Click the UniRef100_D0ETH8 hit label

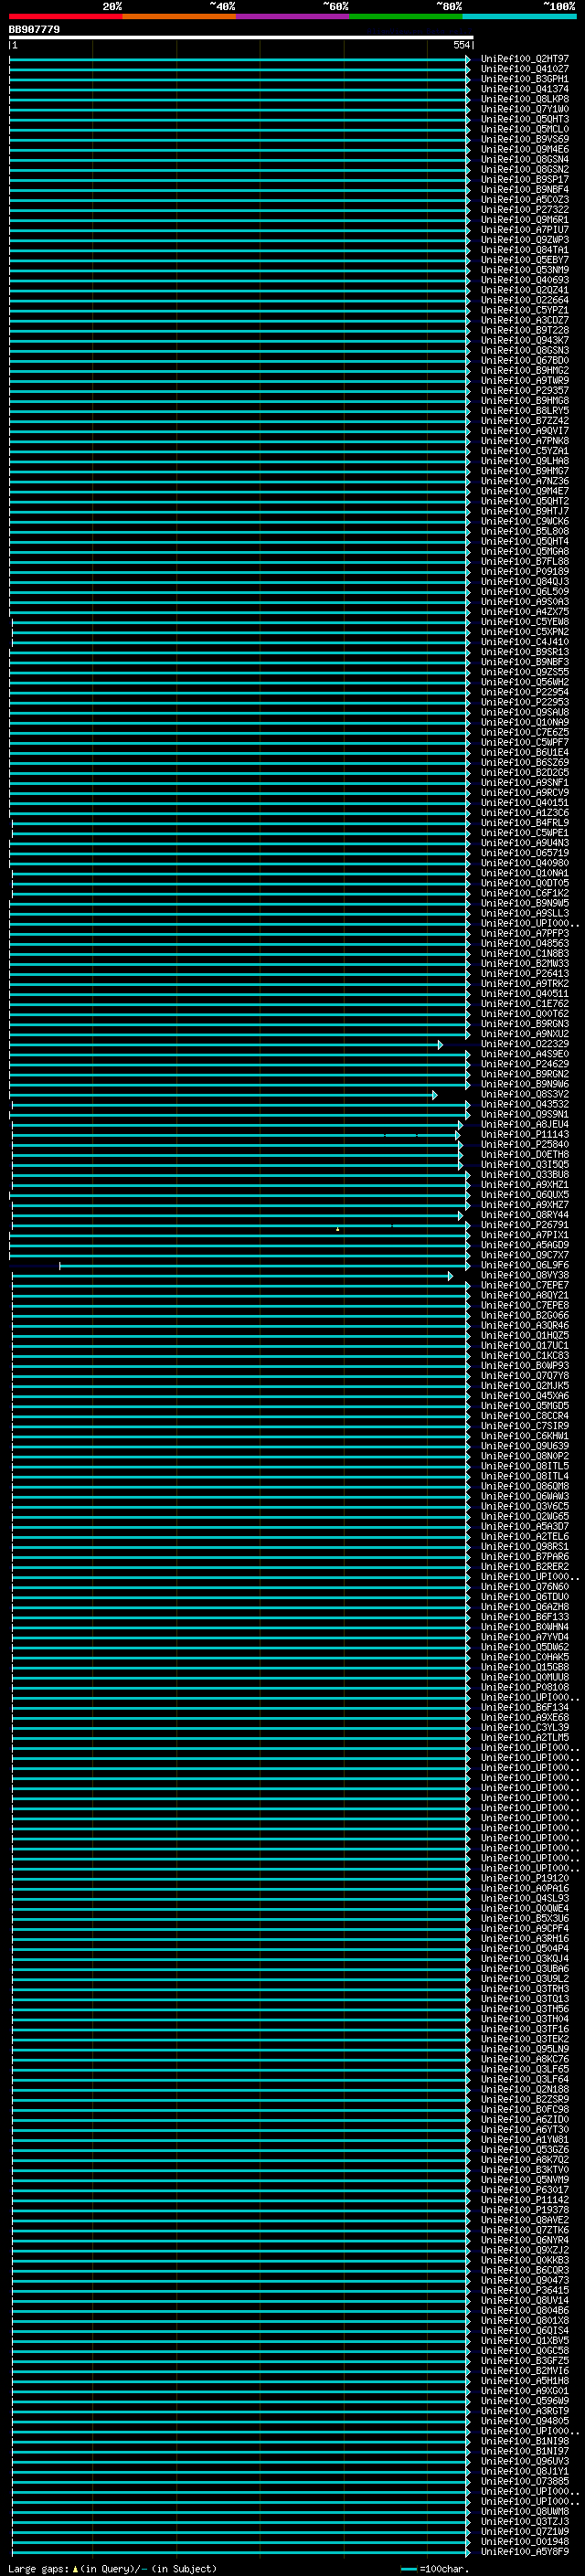pos(525,1155)
